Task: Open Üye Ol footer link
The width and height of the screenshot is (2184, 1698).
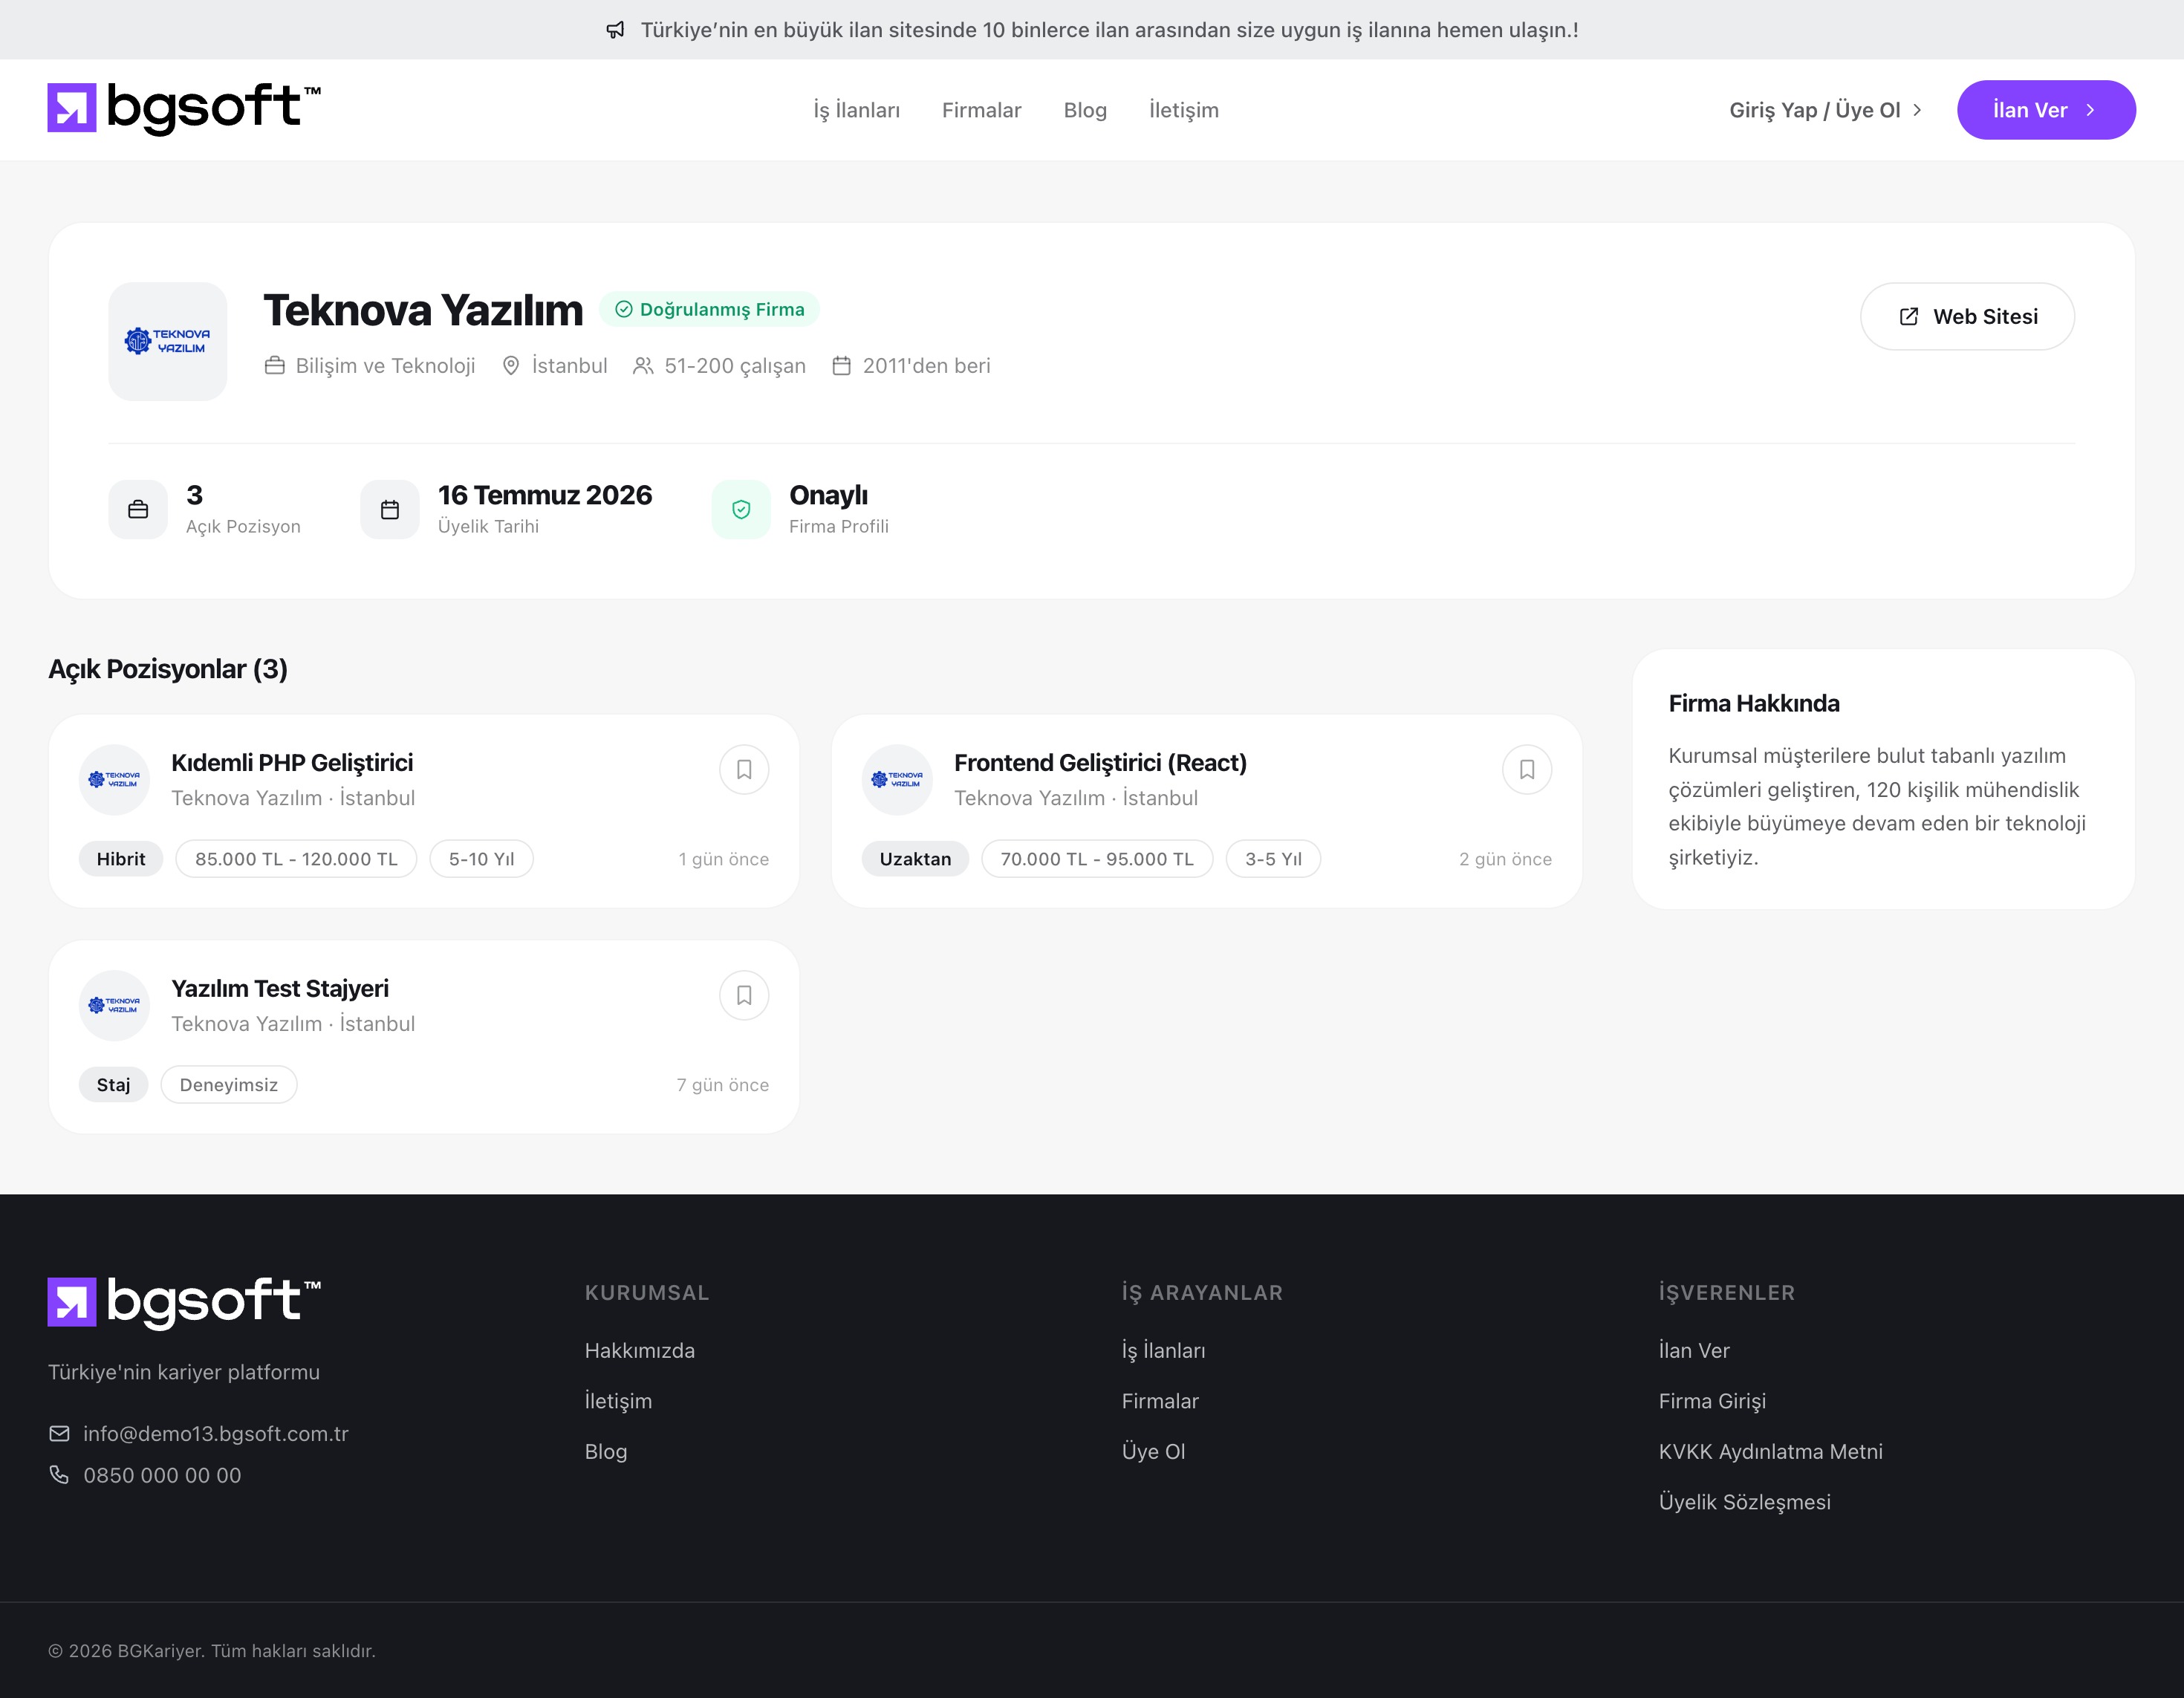Action: coord(1153,1451)
